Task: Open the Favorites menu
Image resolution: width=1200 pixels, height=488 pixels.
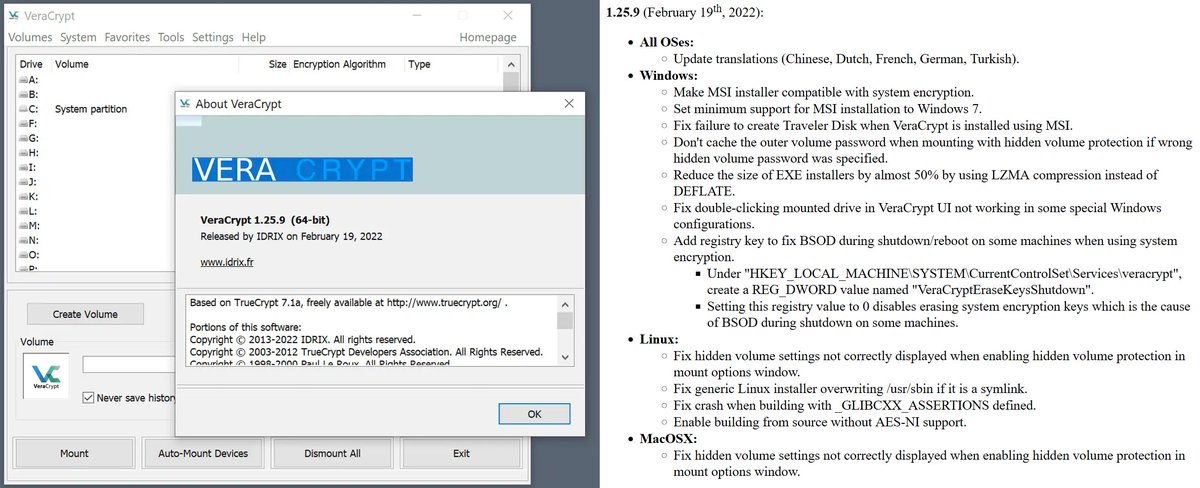Action: [127, 37]
